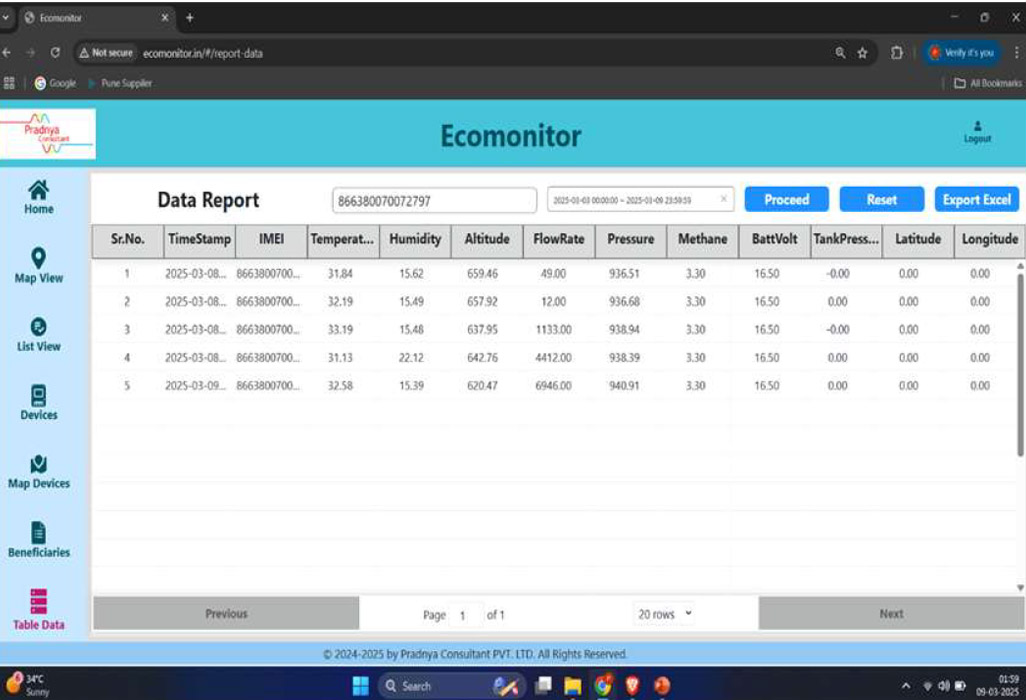Expand the 20 rows page size dropdown
Image resolution: width=1026 pixels, height=700 pixels.
(x=665, y=614)
